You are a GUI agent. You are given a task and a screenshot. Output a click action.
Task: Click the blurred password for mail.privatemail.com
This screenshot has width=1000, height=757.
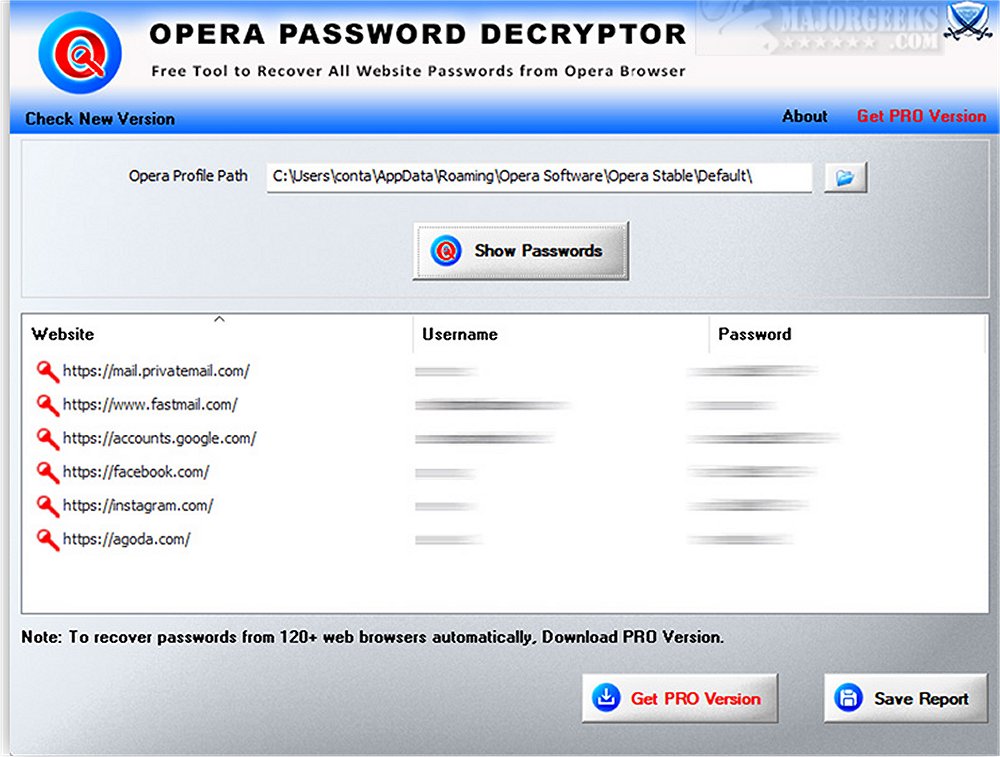point(753,371)
